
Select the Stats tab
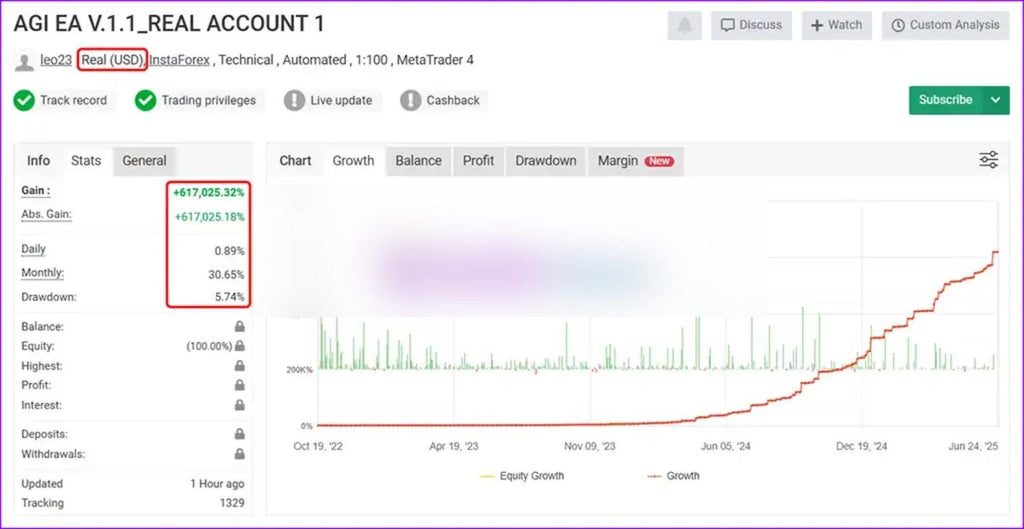(86, 161)
